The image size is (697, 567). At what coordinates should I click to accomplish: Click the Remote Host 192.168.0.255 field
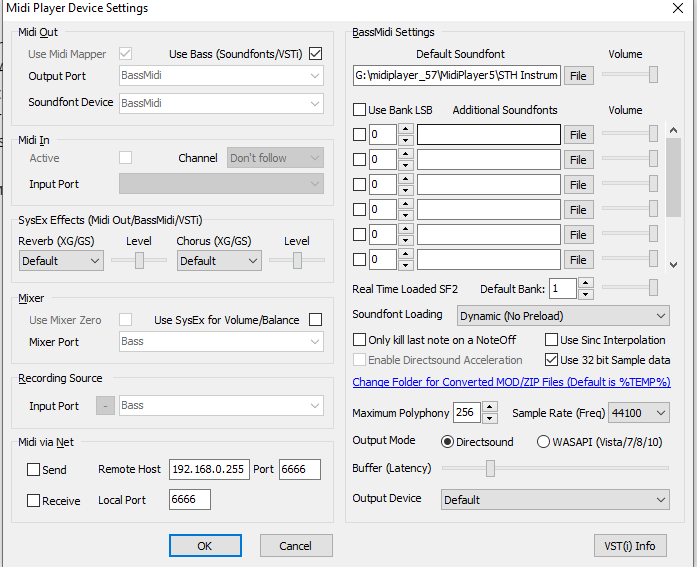[x=209, y=469]
